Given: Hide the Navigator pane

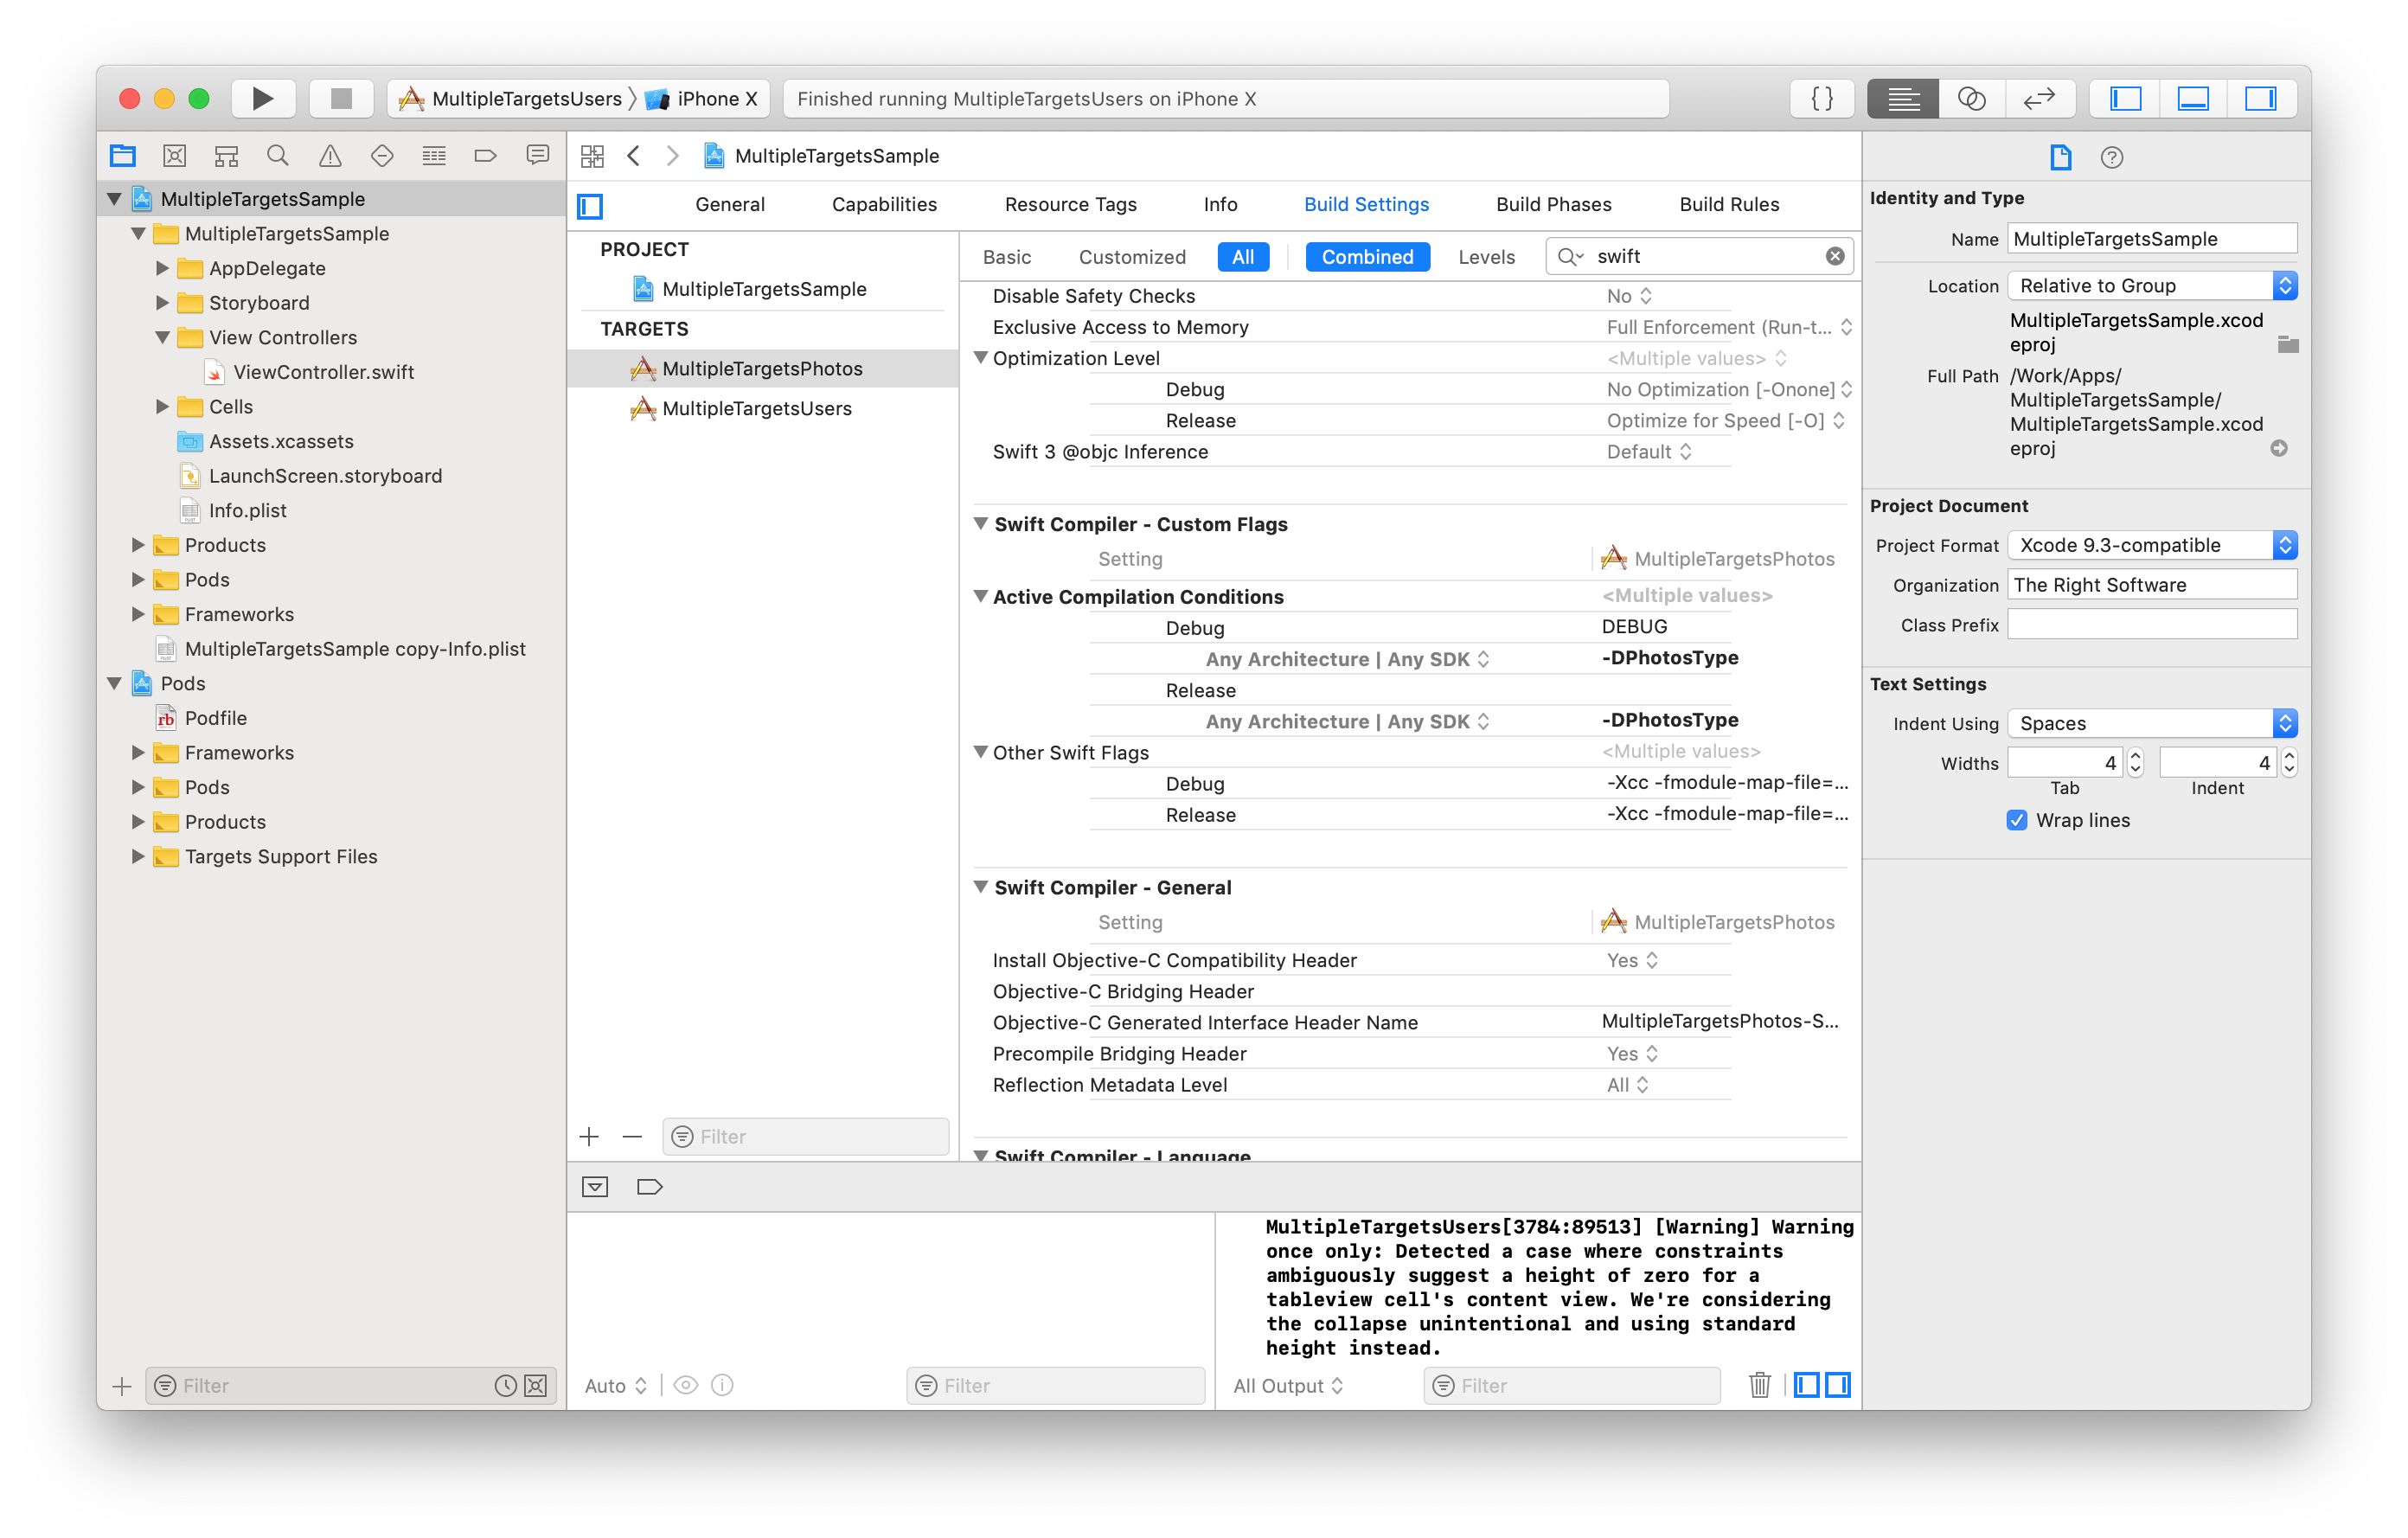Looking at the screenshot, I should [2125, 98].
